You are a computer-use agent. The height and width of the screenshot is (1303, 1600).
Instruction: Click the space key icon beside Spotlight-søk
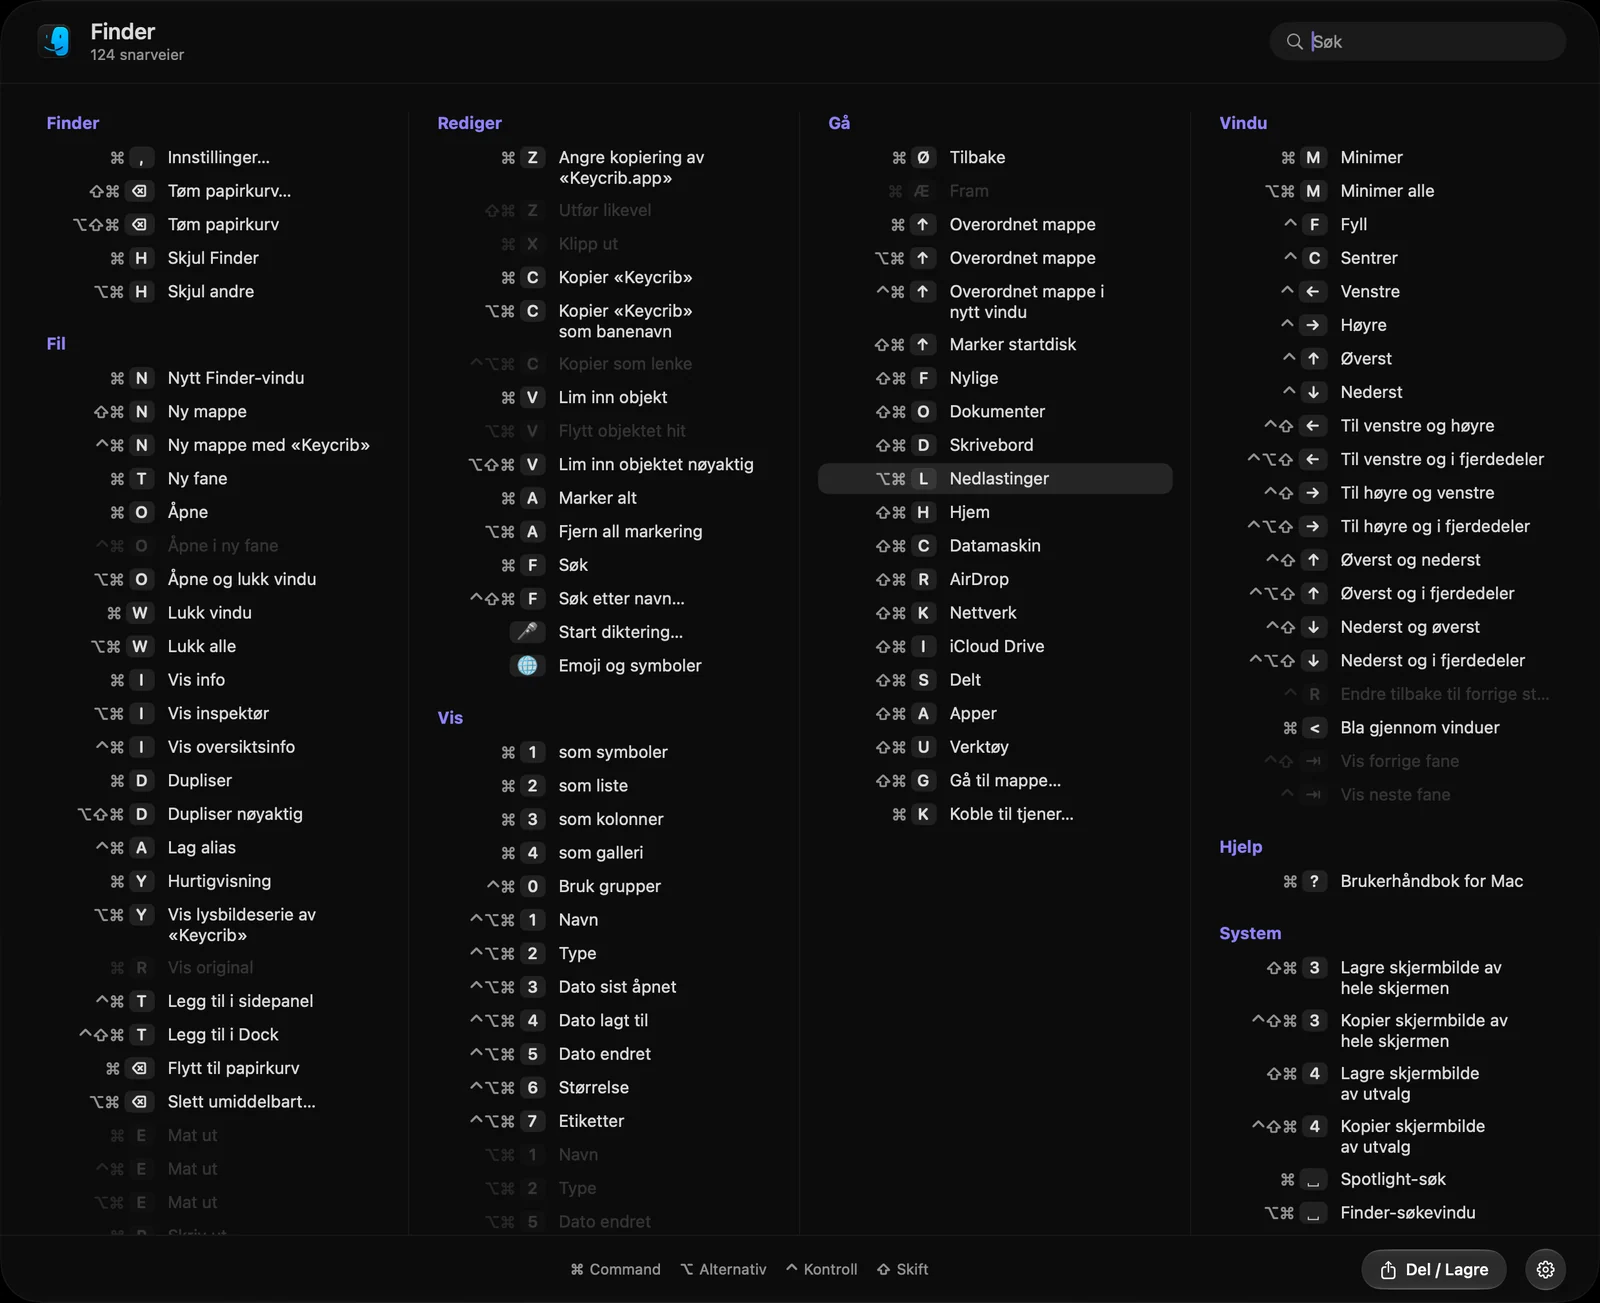click(1313, 1180)
